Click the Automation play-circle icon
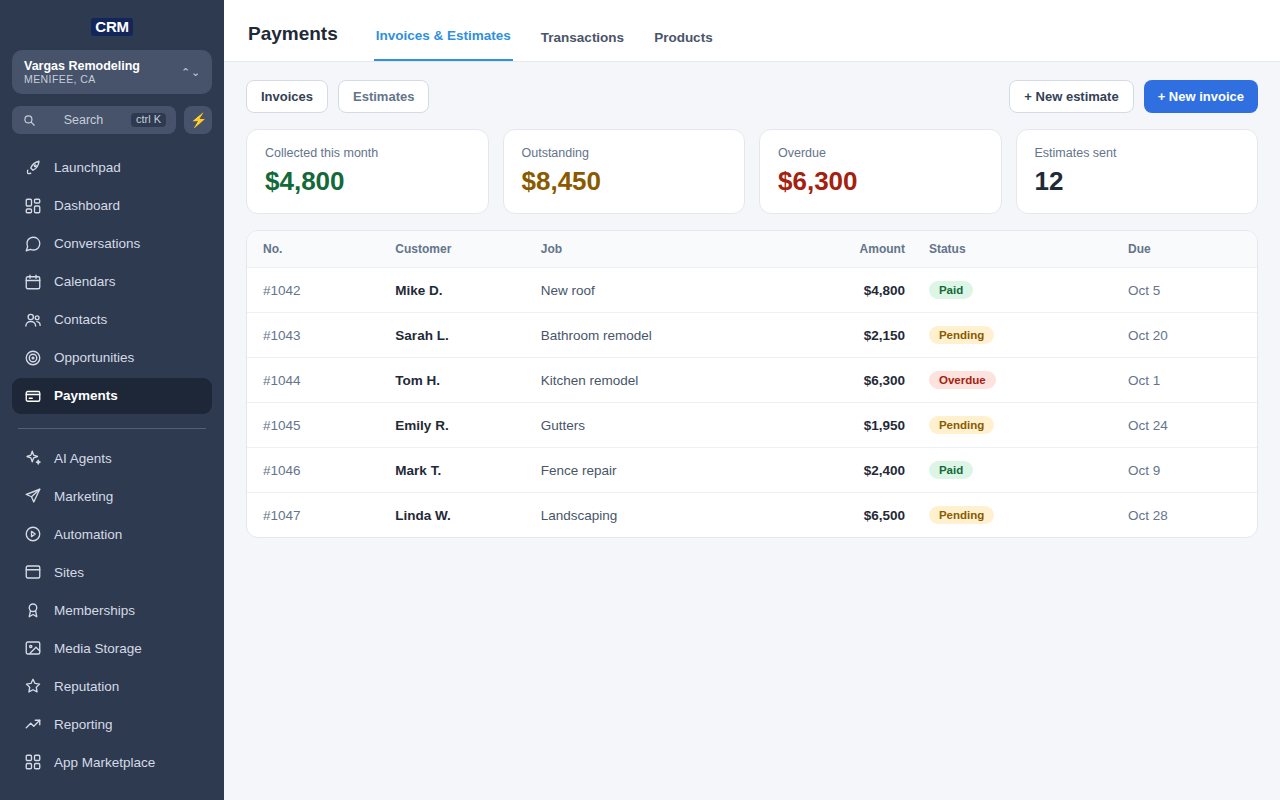Viewport: 1280px width, 800px height. click(33, 535)
